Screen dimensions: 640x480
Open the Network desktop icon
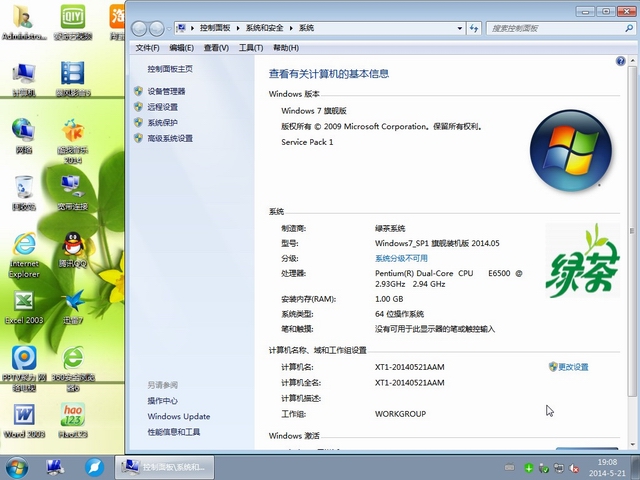coord(24,136)
